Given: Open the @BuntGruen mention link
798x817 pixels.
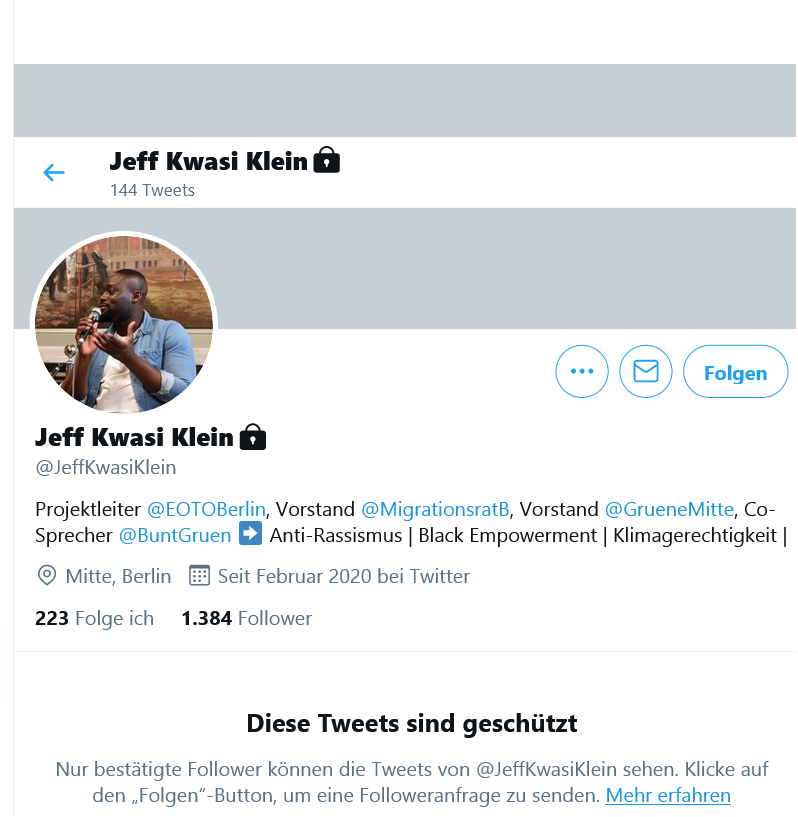Looking at the screenshot, I should click(175, 536).
